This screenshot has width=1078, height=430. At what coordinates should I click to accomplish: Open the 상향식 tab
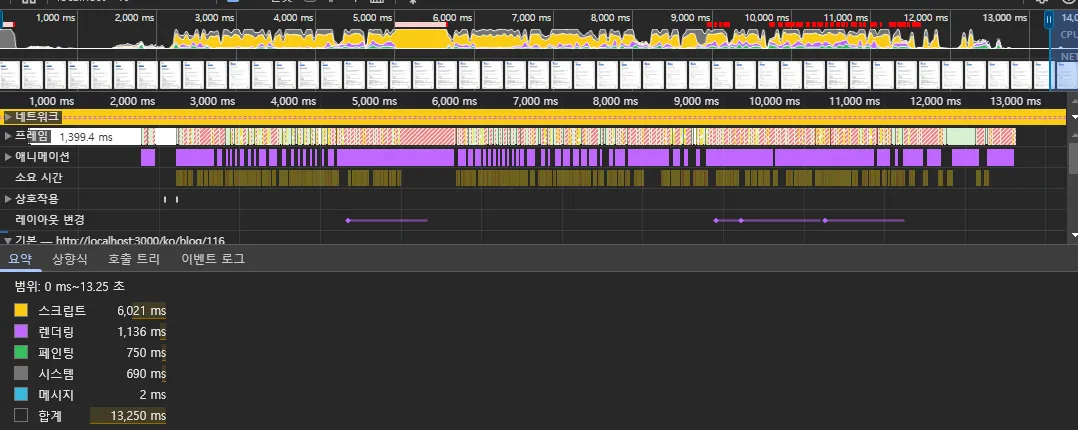pos(70,259)
